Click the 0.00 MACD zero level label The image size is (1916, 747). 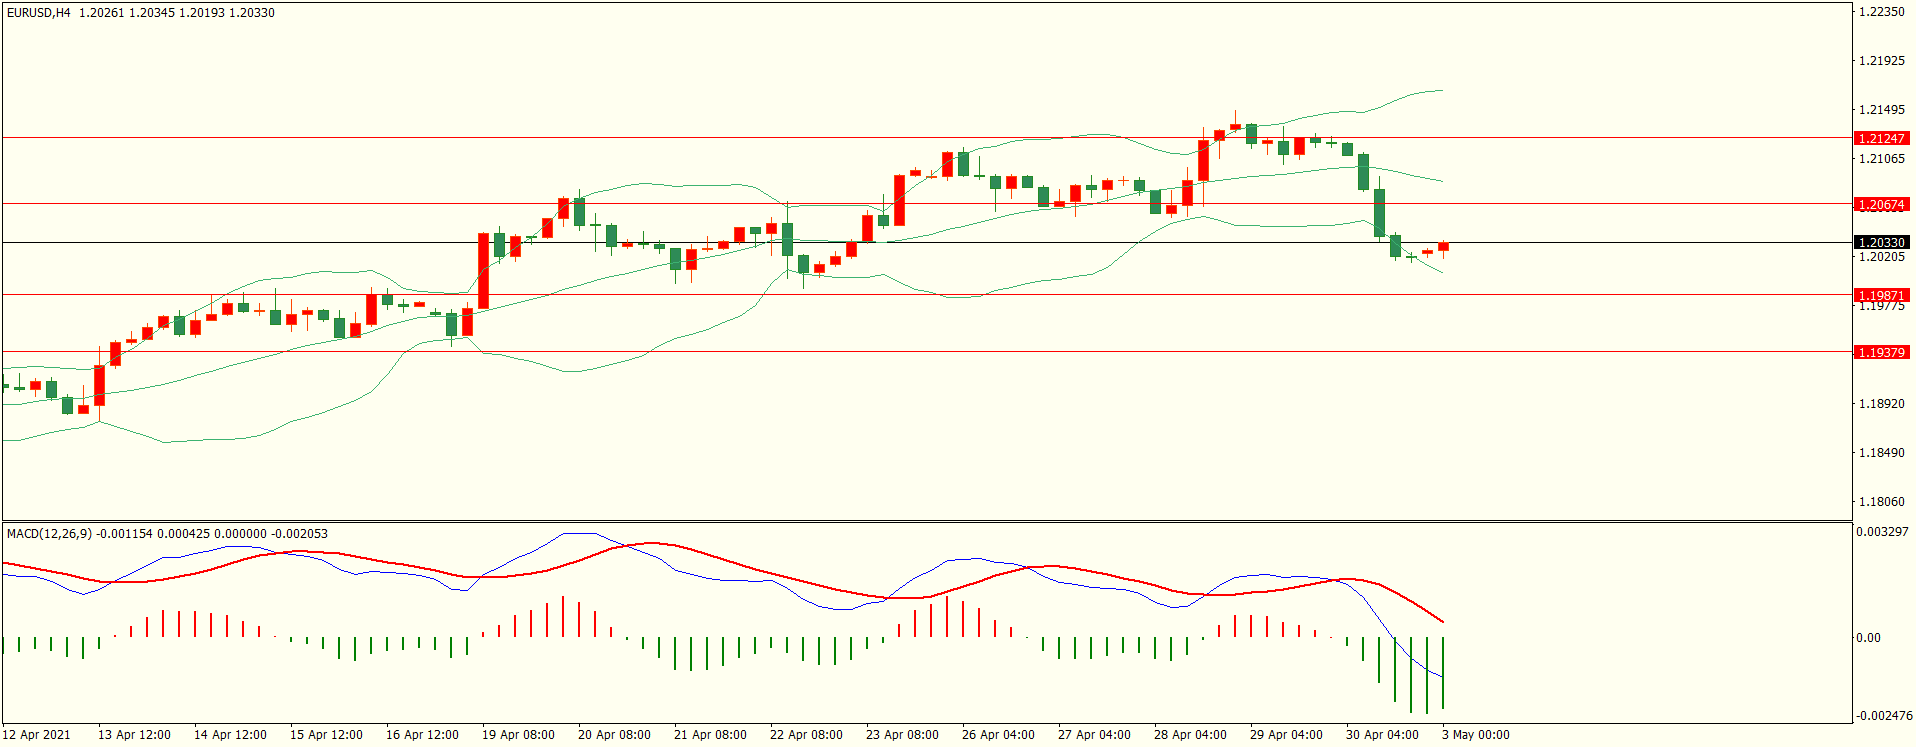(1868, 638)
